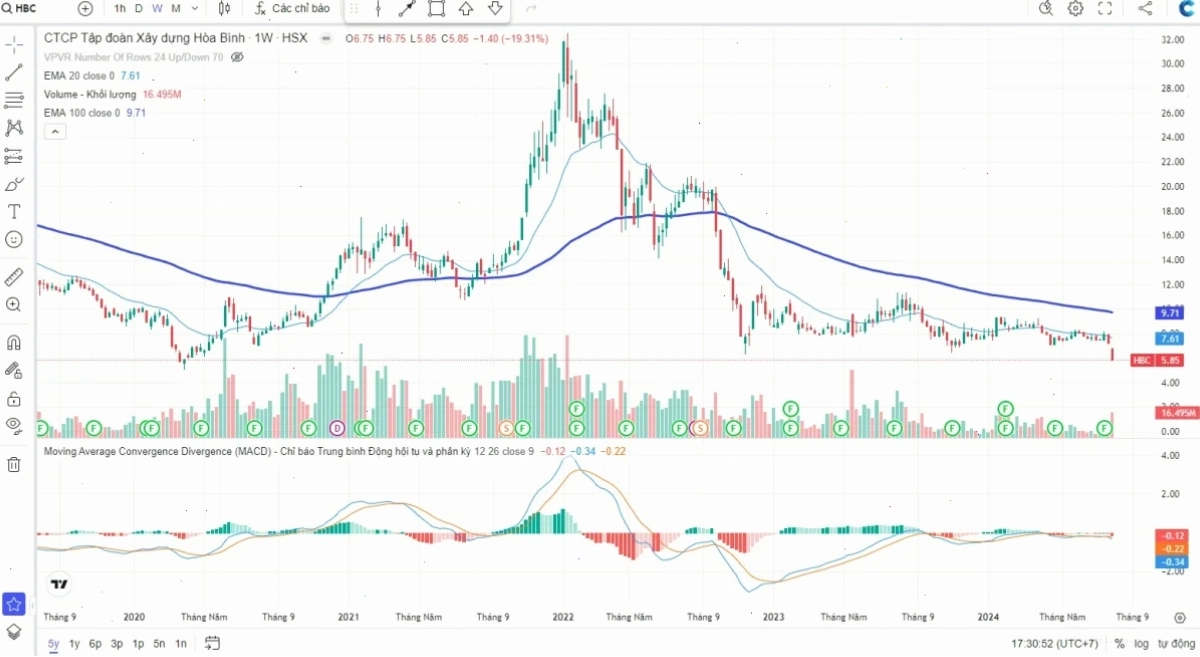
Task: Open chart settings gear icon
Action: click(x=1076, y=8)
